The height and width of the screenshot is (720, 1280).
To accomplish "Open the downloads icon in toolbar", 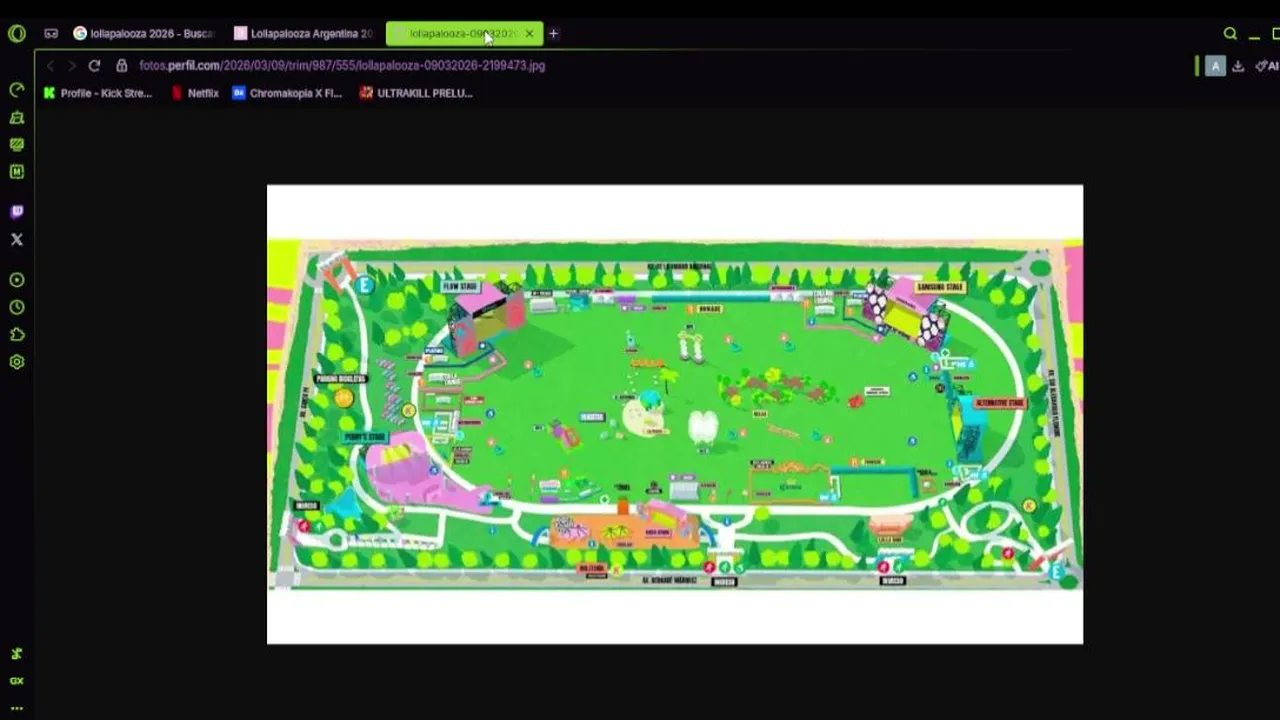I will tap(1238, 66).
